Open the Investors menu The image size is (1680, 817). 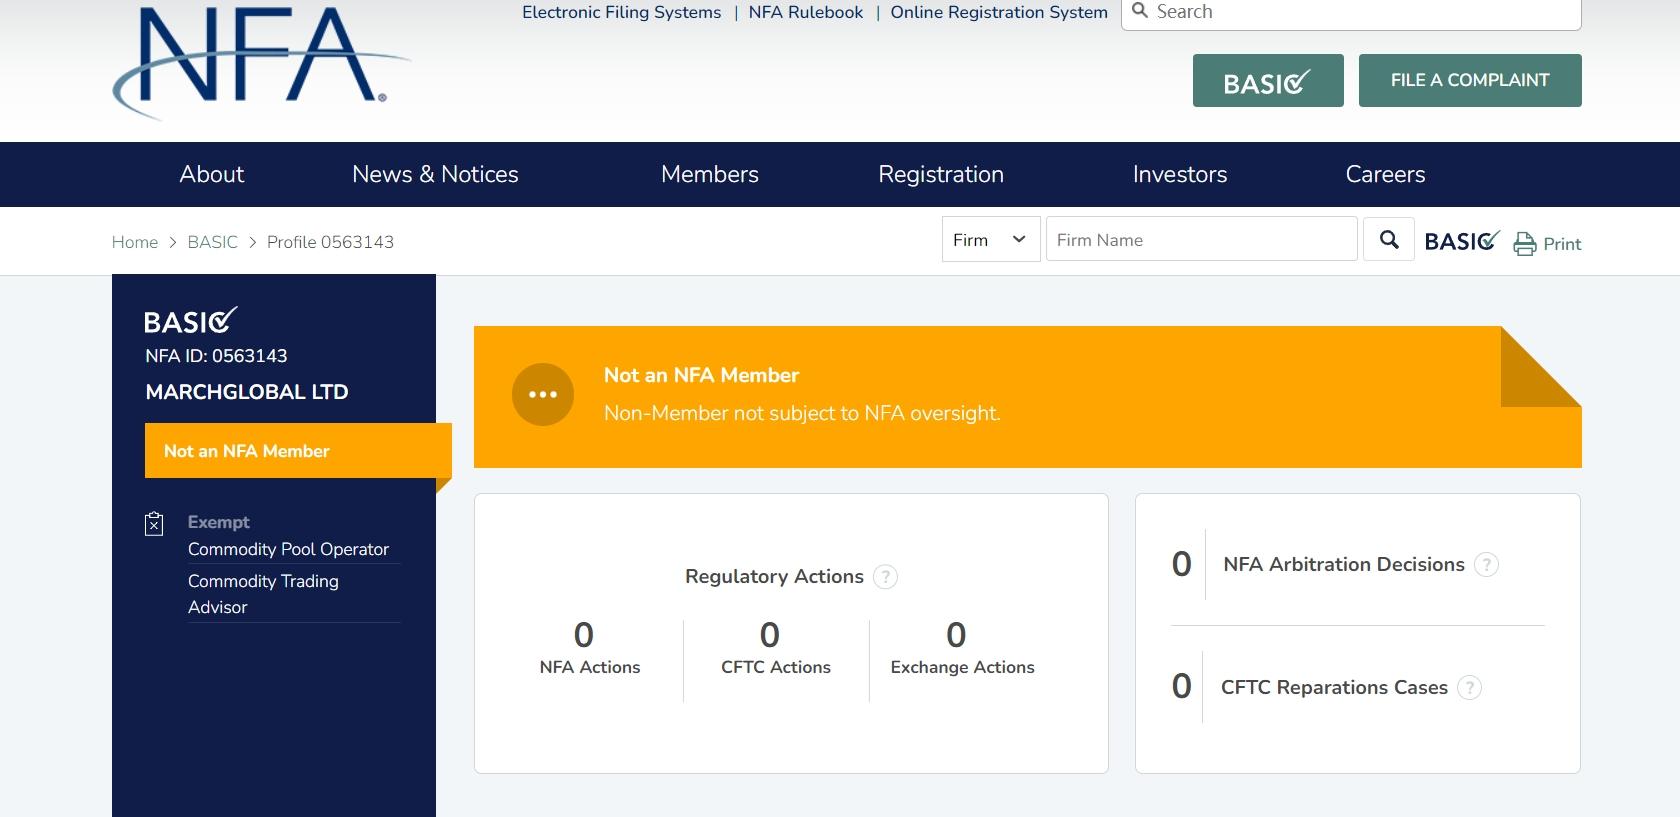pos(1180,174)
